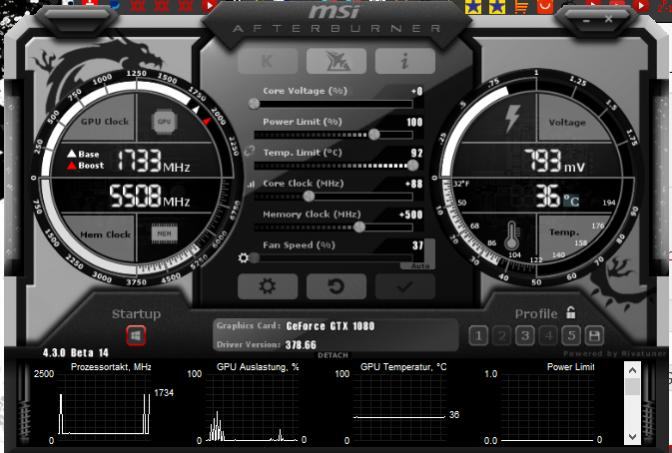Open the settings gear button
This screenshot has height=453, width=672.
pos(267,286)
